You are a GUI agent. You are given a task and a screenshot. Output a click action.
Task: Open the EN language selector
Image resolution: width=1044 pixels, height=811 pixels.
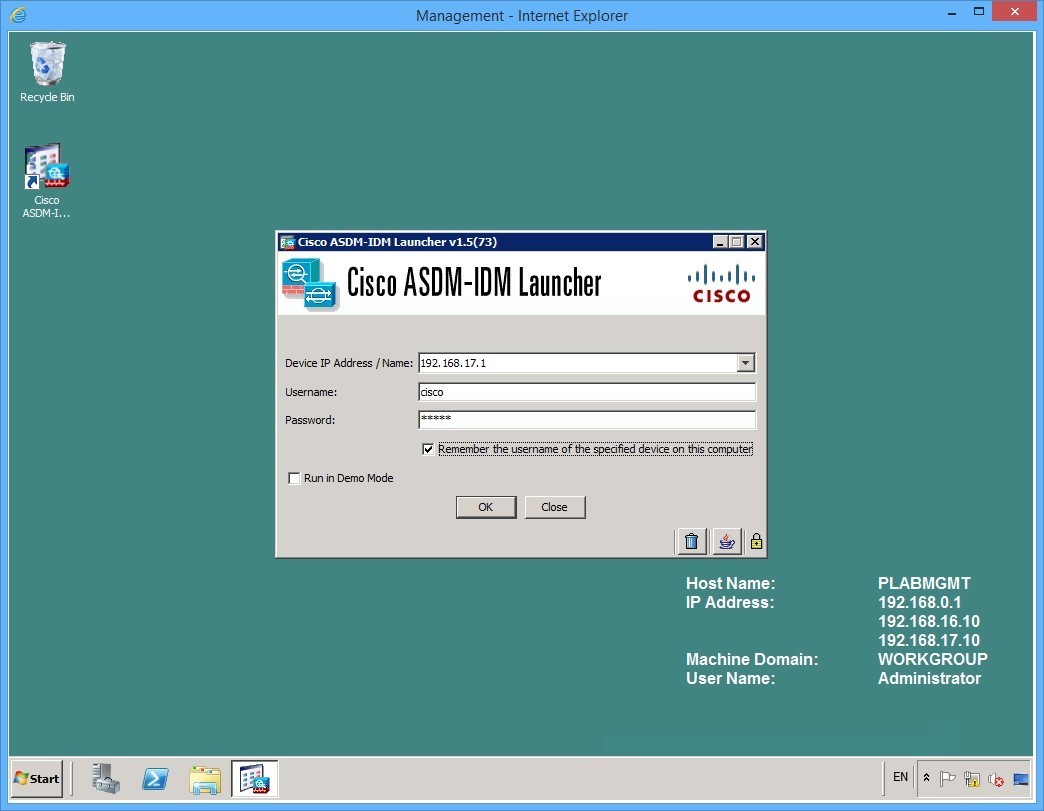point(899,777)
